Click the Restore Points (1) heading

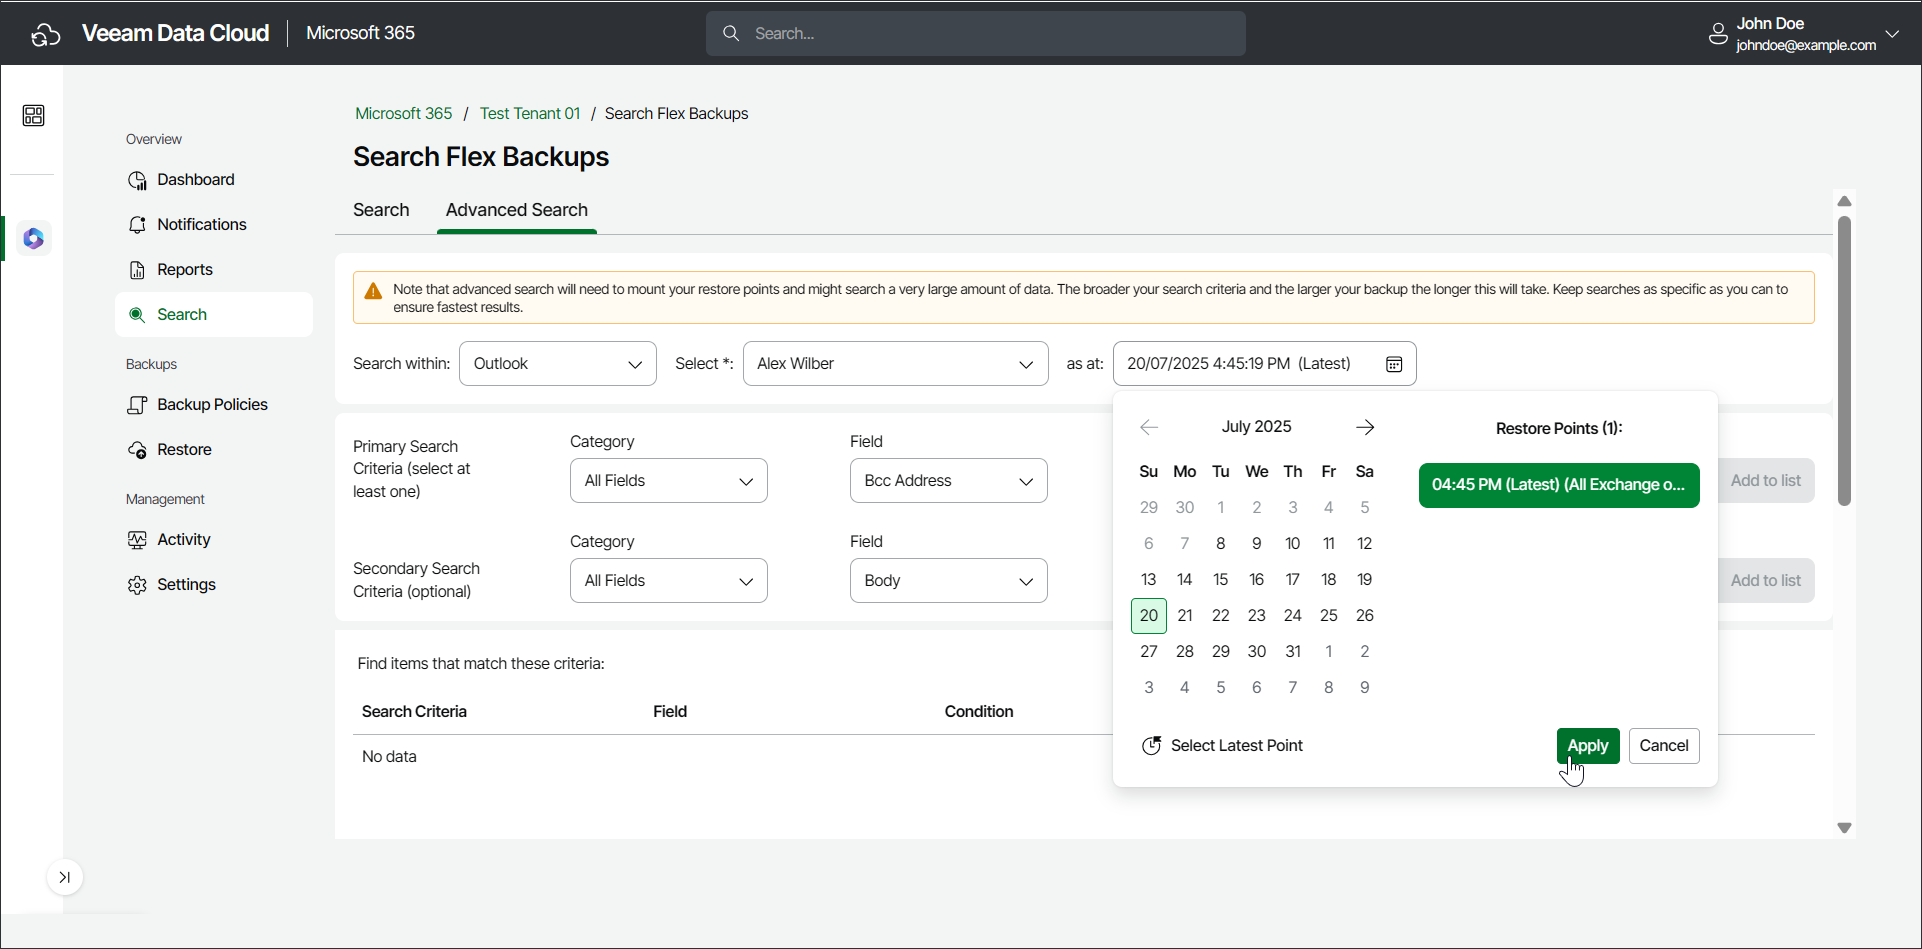(1559, 429)
